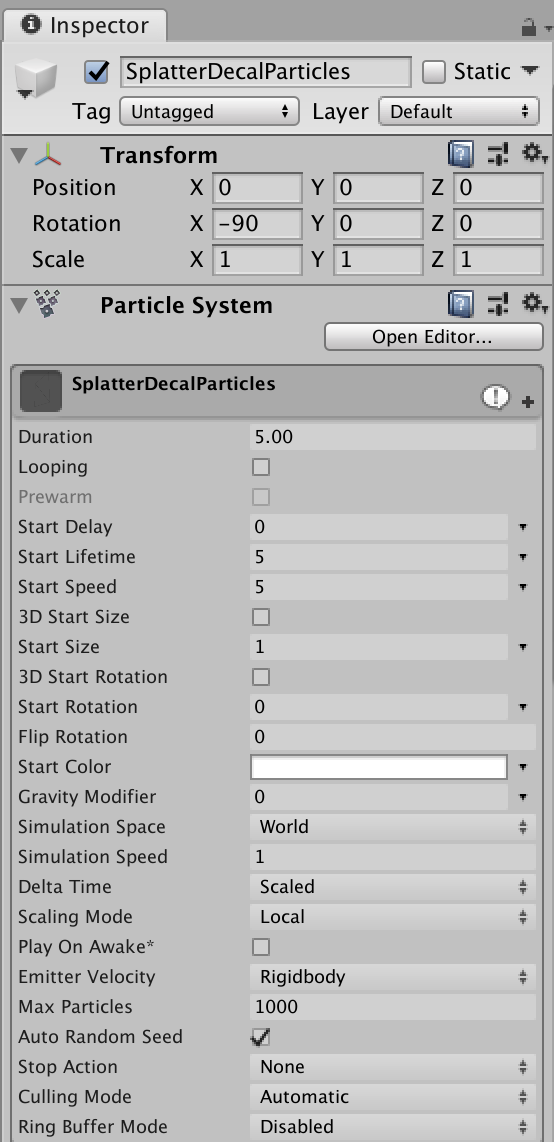Collapse the Transform component foldout arrow
This screenshot has width=554, height=1142.
point(19,155)
